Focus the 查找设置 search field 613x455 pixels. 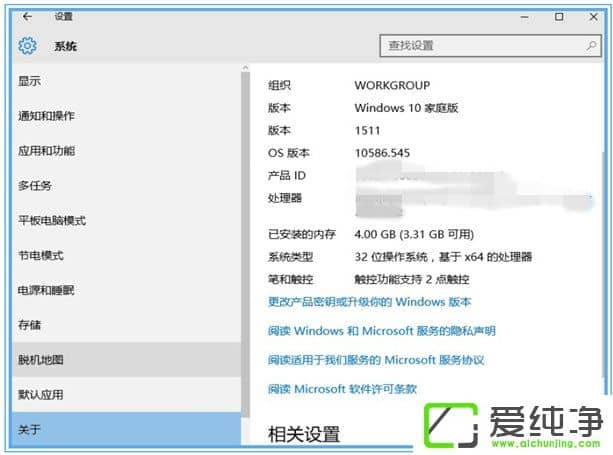pyautogui.click(x=490, y=46)
